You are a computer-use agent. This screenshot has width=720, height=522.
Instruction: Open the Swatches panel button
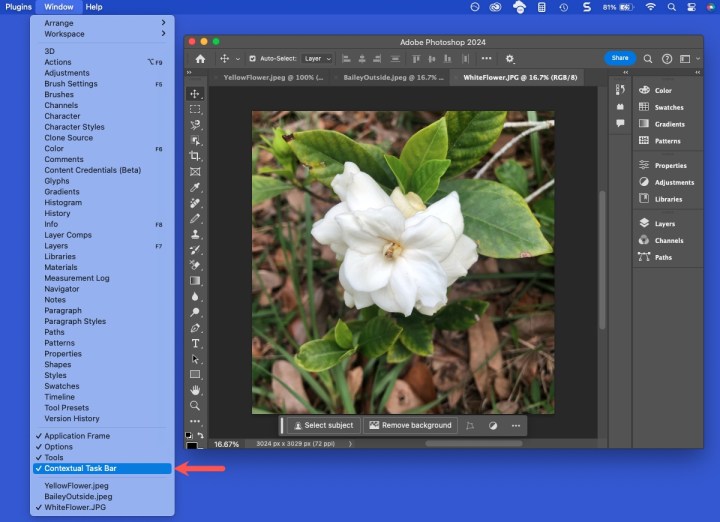pos(662,107)
